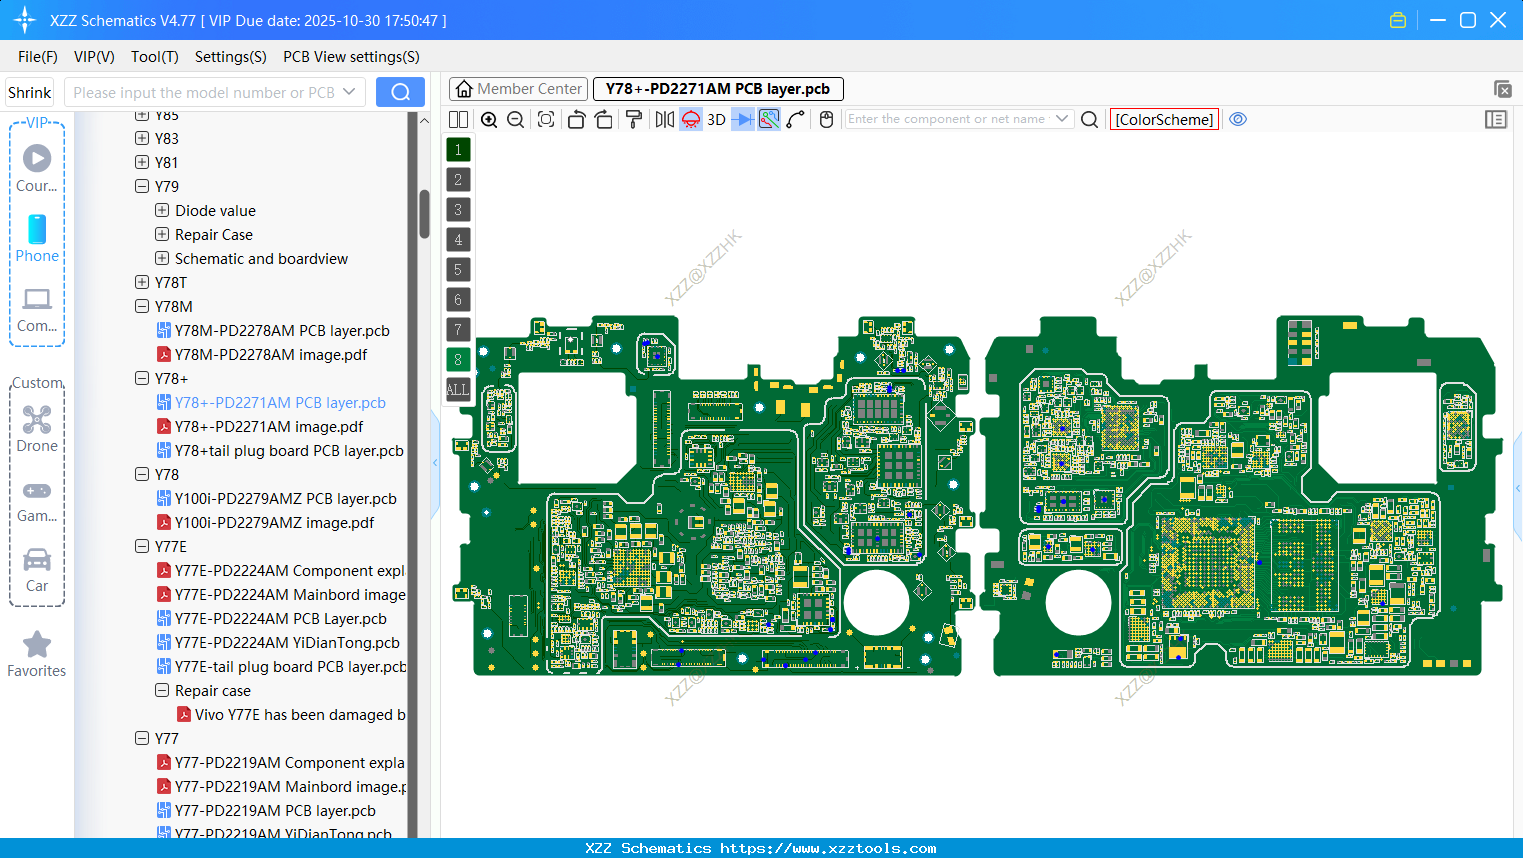Click the mouse settings icon
The width and height of the screenshot is (1523, 858).
pyautogui.click(x=826, y=120)
